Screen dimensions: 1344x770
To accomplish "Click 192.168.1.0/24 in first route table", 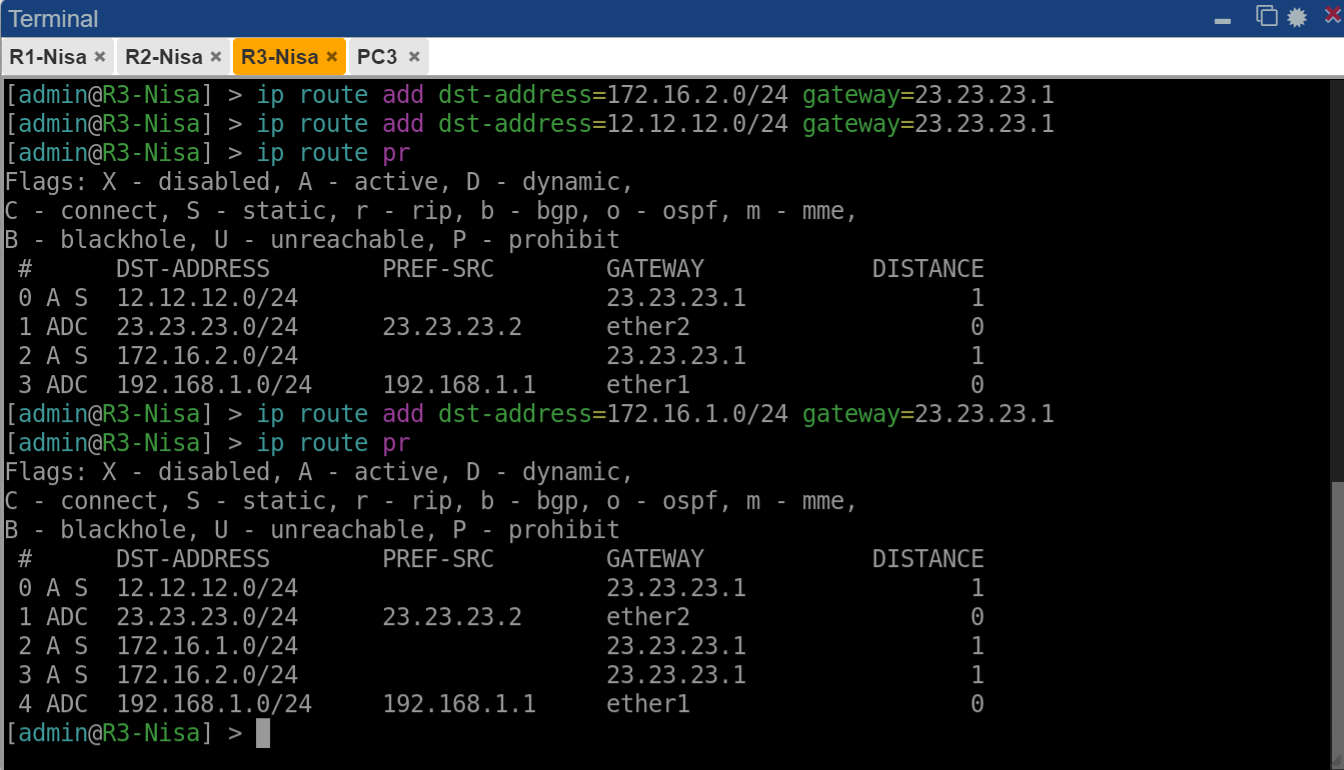I will click(214, 385).
